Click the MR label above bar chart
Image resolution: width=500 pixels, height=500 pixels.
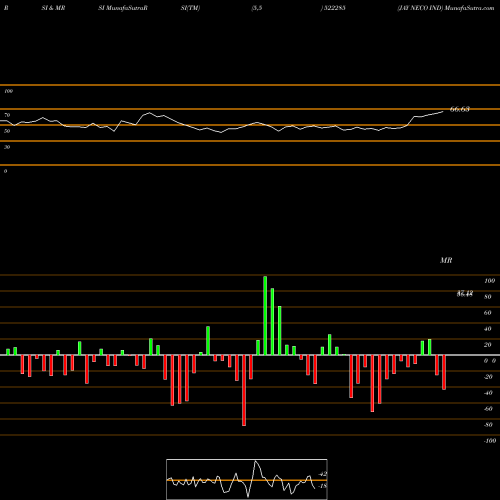coord(446,260)
